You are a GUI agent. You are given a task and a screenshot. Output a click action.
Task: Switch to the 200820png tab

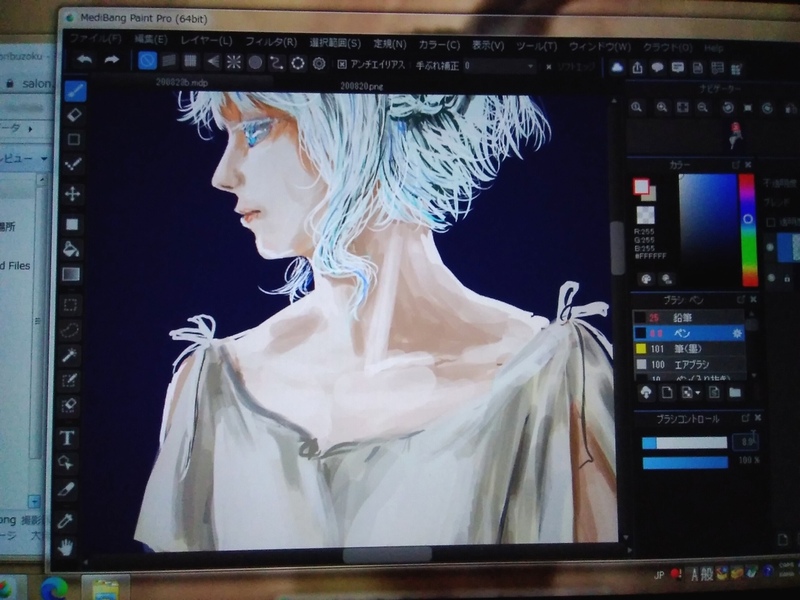(x=361, y=86)
